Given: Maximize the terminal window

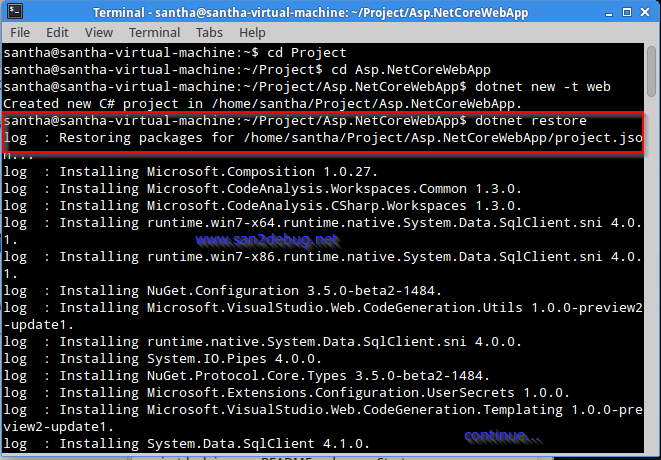Looking at the screenshot, I should 627,12.
